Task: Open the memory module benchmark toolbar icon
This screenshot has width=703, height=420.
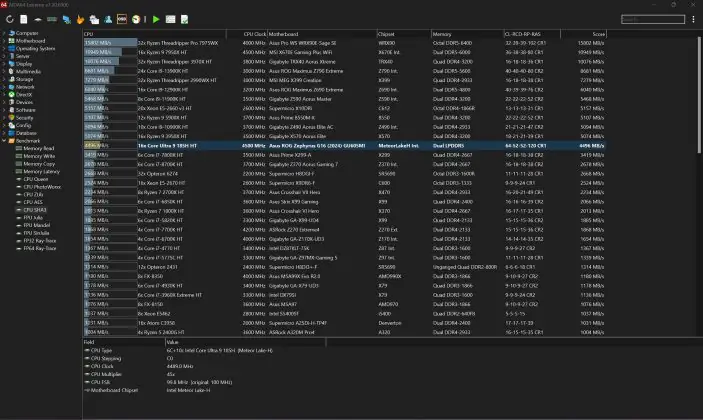Action: pos(52,19)
